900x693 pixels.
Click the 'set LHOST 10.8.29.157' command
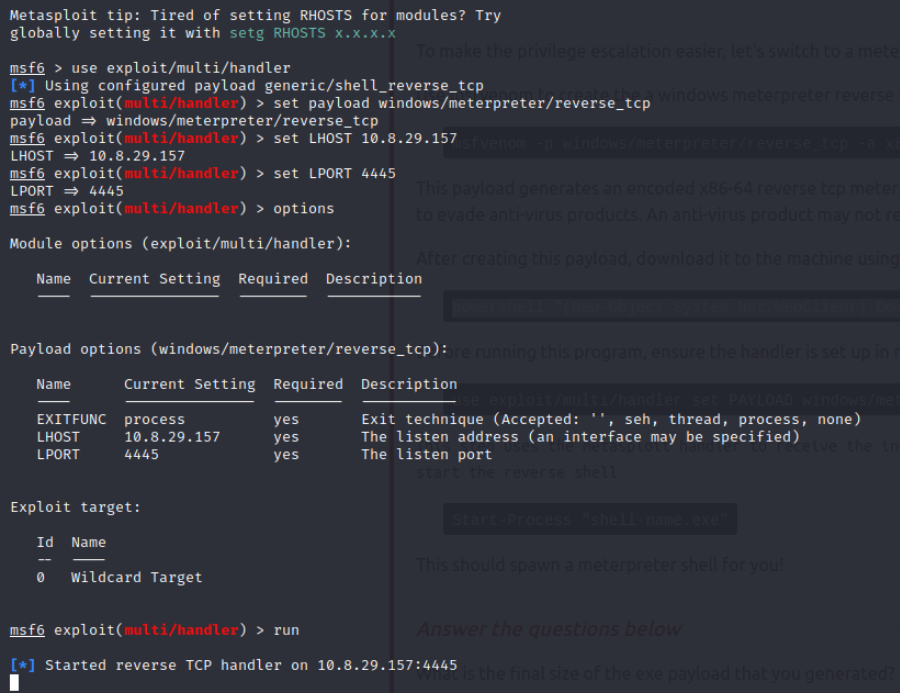(365, 138)
